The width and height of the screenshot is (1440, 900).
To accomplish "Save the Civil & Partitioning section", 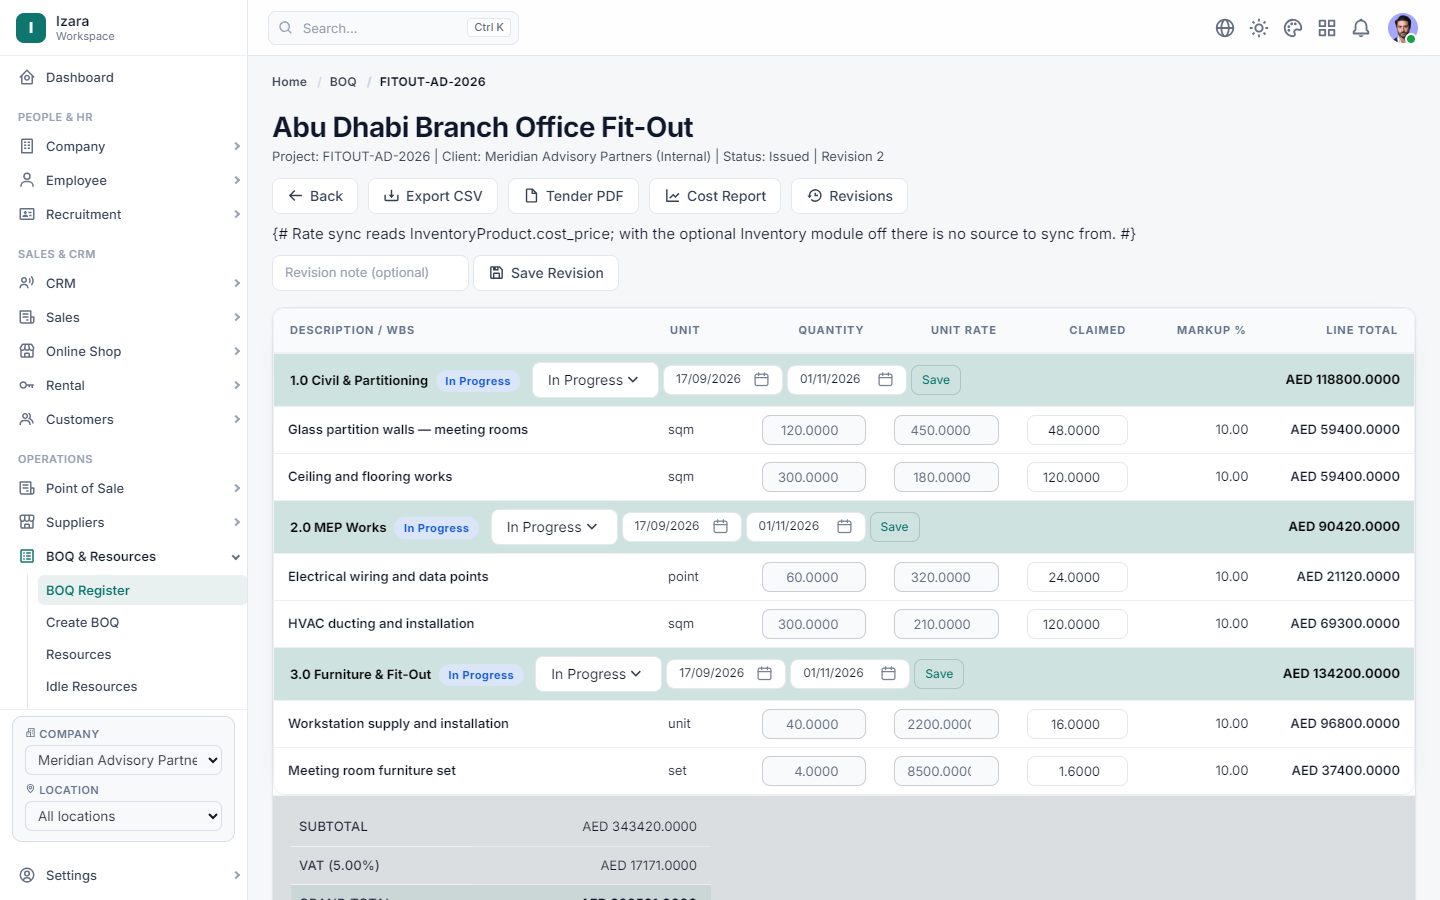I will pos(936,380).
